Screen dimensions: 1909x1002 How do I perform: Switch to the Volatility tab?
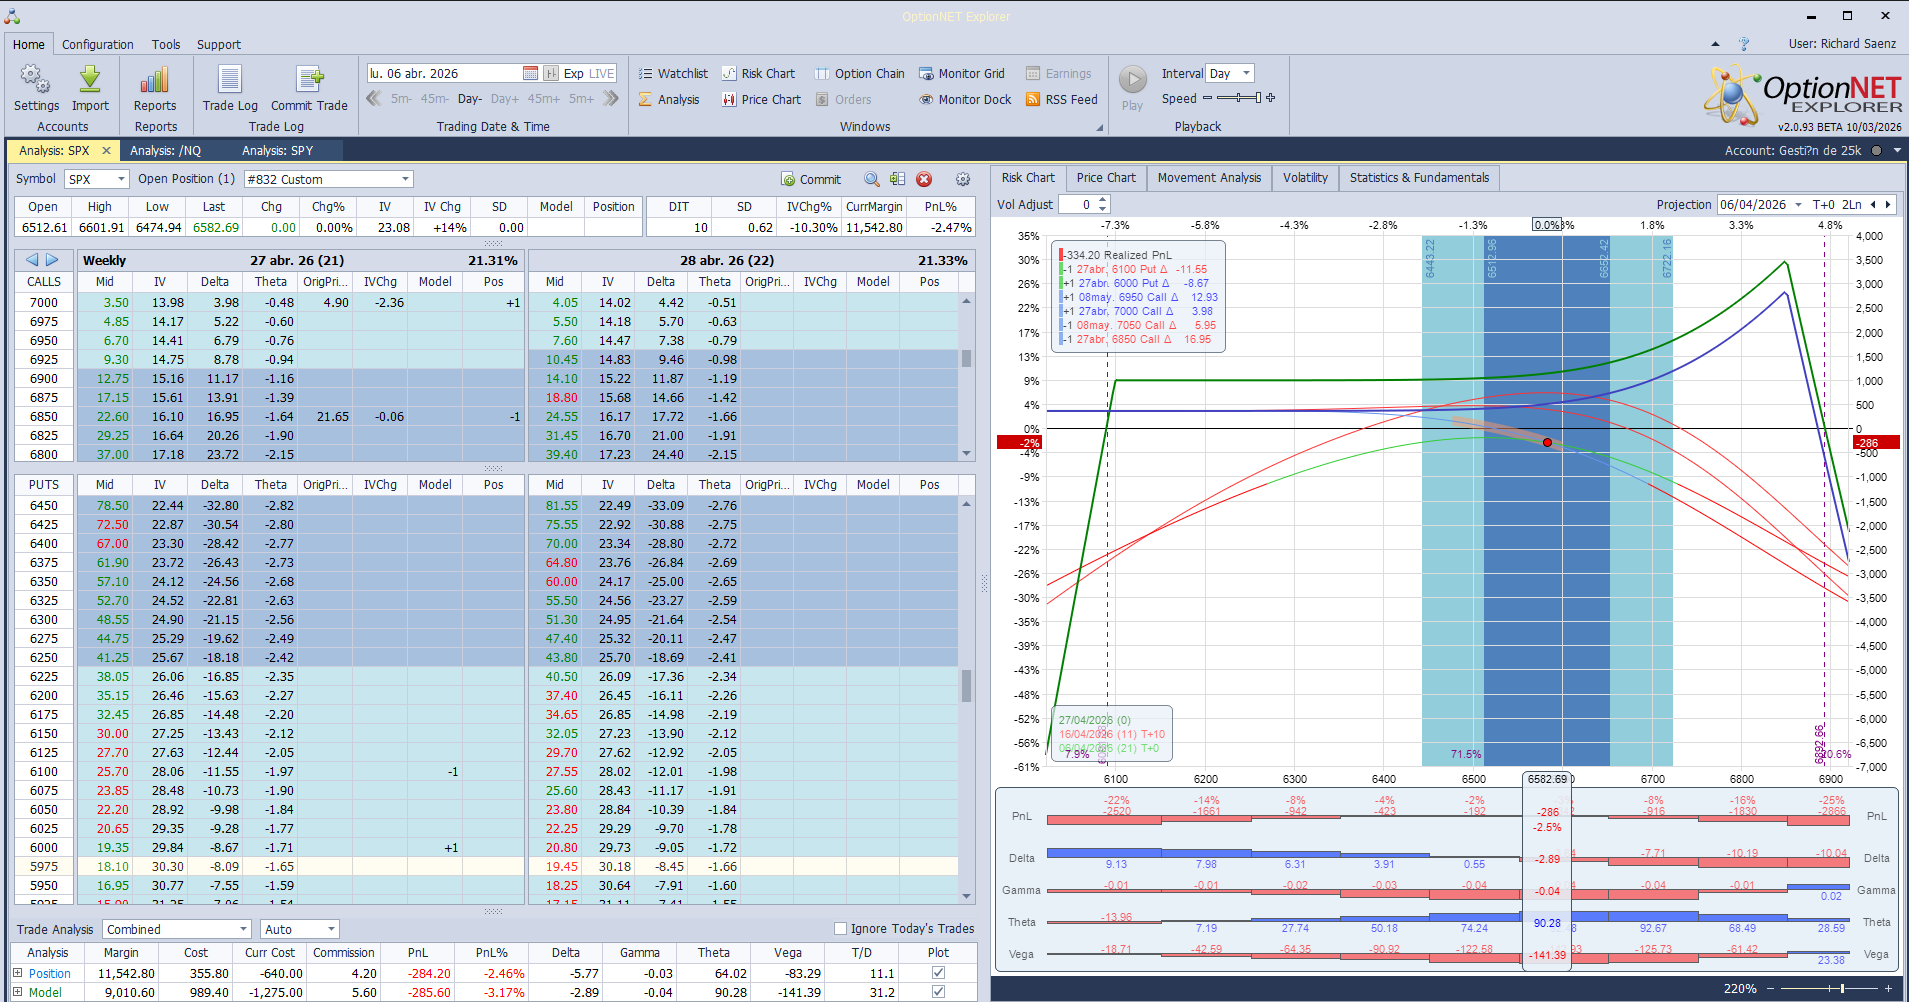pos(1305,178)
